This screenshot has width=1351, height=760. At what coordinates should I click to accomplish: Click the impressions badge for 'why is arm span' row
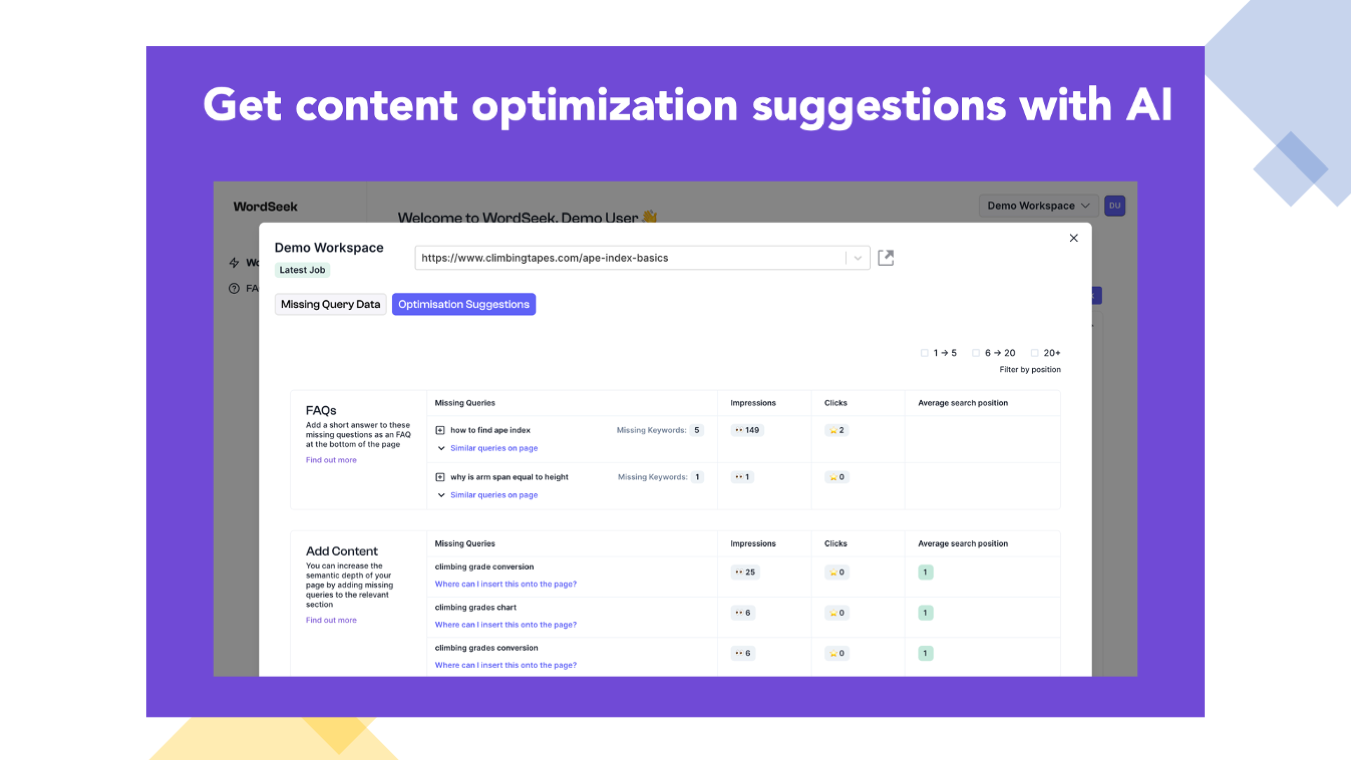742,477
